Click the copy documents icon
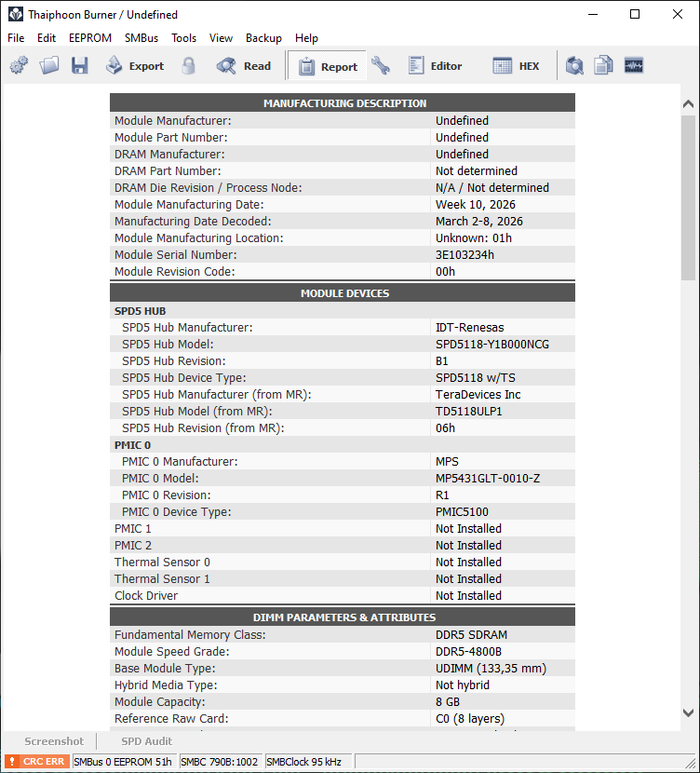 pos(603,66)
